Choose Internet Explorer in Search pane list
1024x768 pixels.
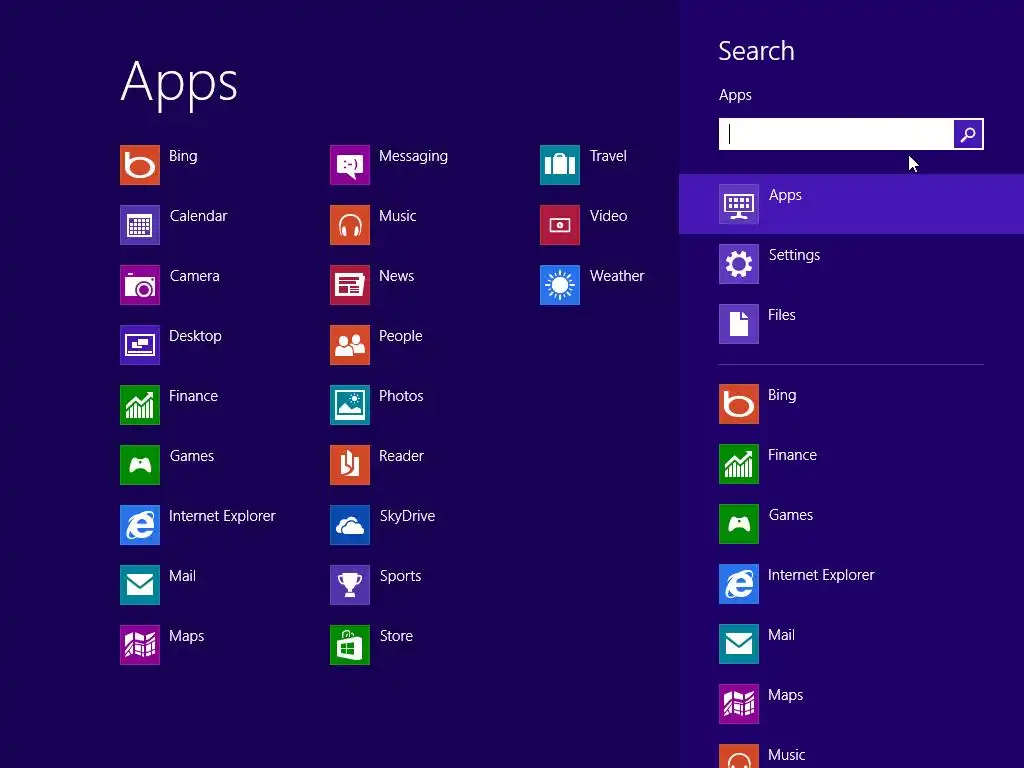[x=852, y=584]
